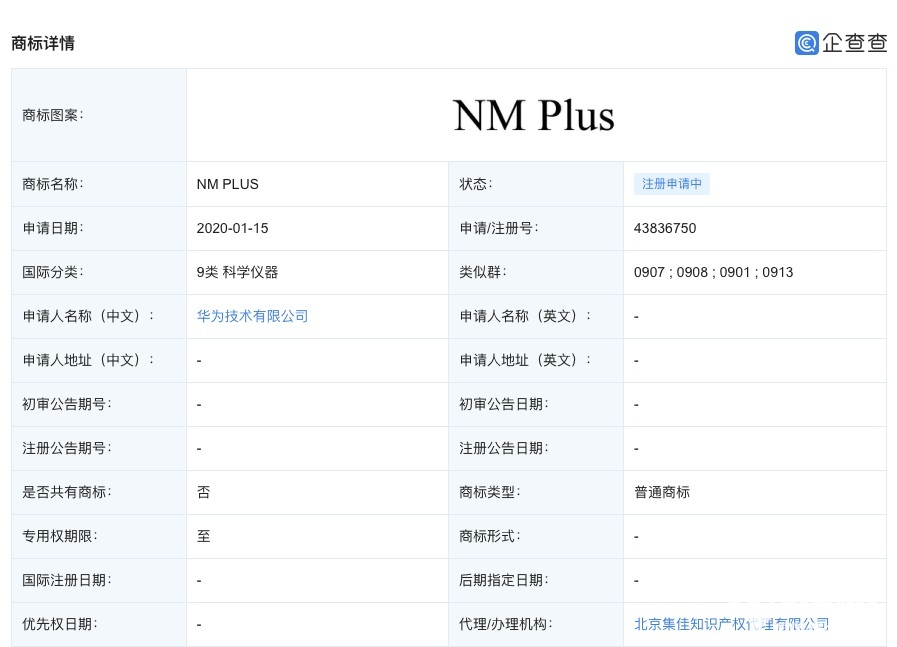Click the application date 2020-01-15
Screen dimensions: 897x647
click(x=233, y=228)
